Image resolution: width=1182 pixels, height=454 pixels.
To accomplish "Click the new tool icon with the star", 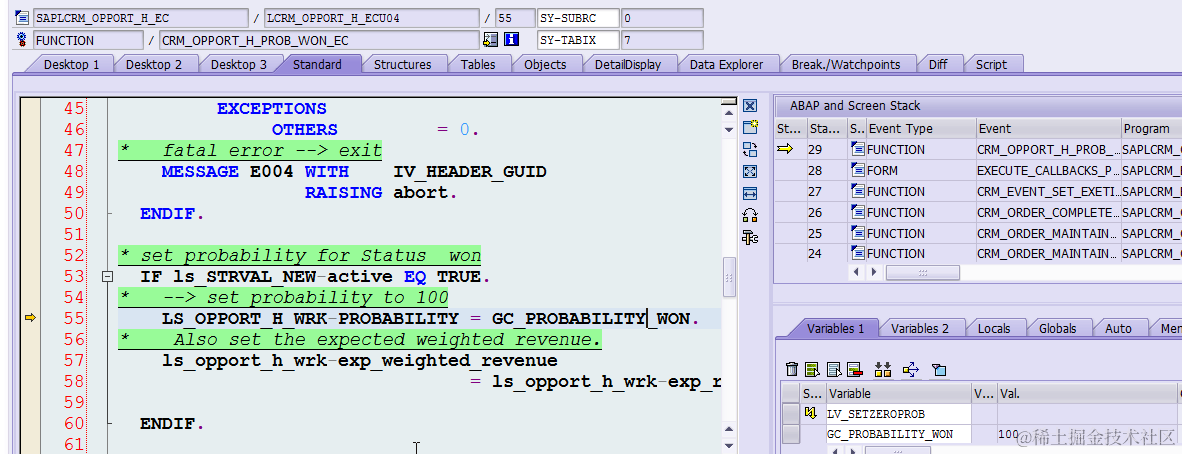I will (749, 127).
